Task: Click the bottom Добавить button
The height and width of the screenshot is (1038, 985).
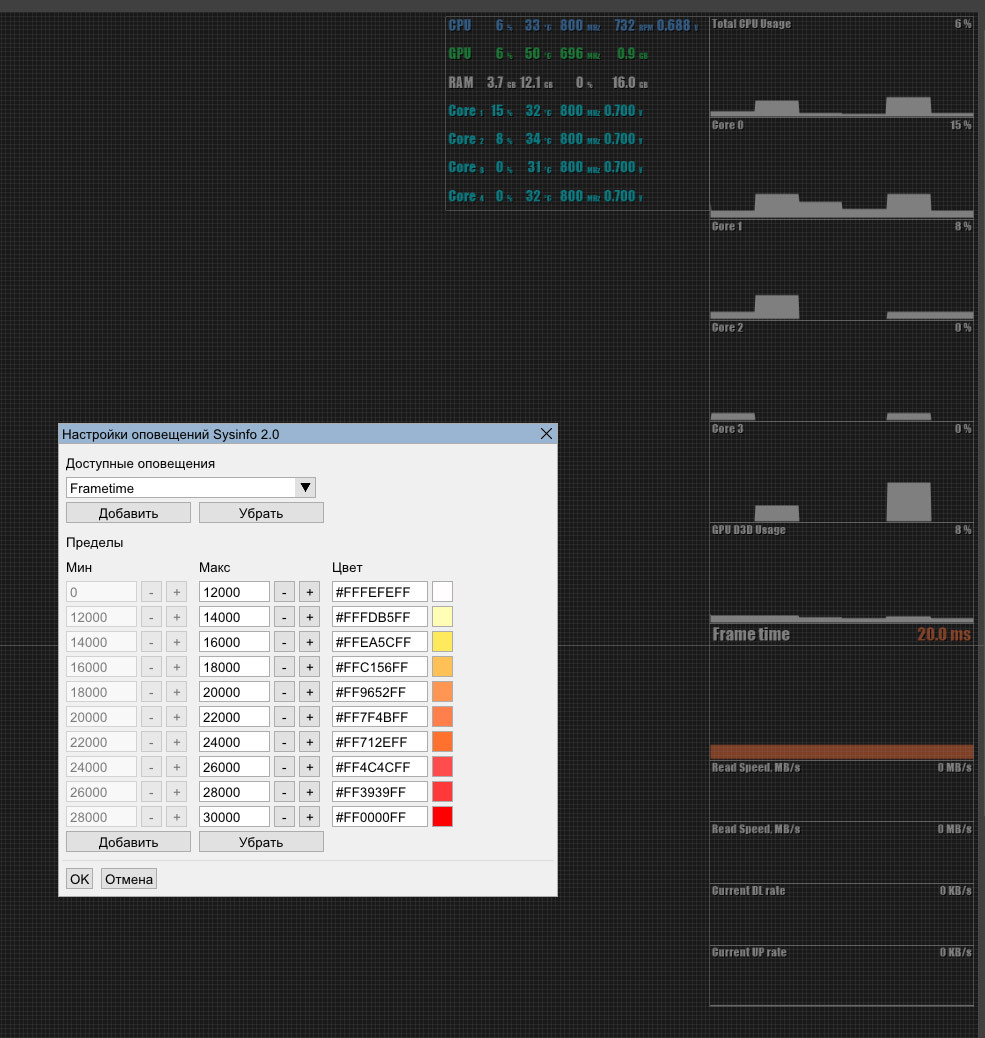Action: pos(128,842)
